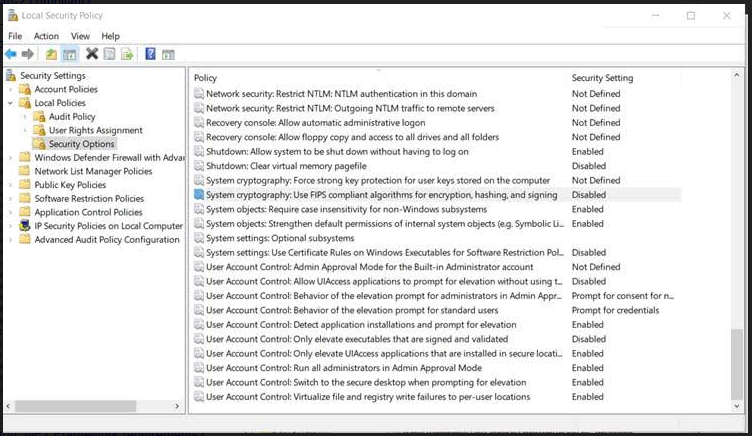
Task: Click the Export List toolbar icon
Action: (127, 54)
